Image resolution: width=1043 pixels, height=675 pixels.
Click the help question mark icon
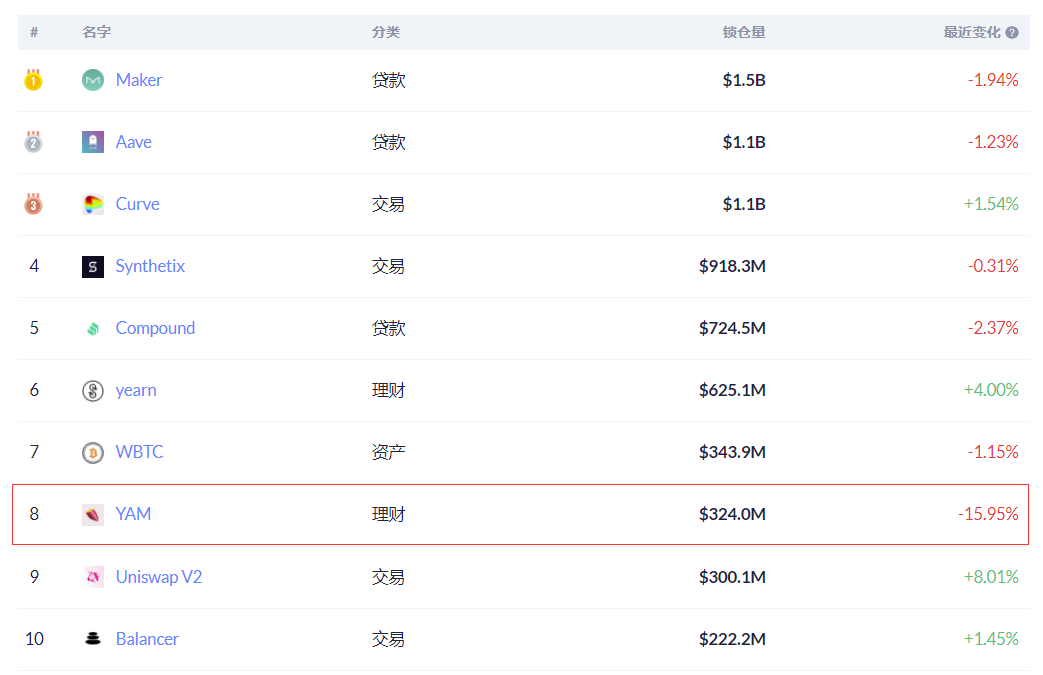tap(1012, 33)
